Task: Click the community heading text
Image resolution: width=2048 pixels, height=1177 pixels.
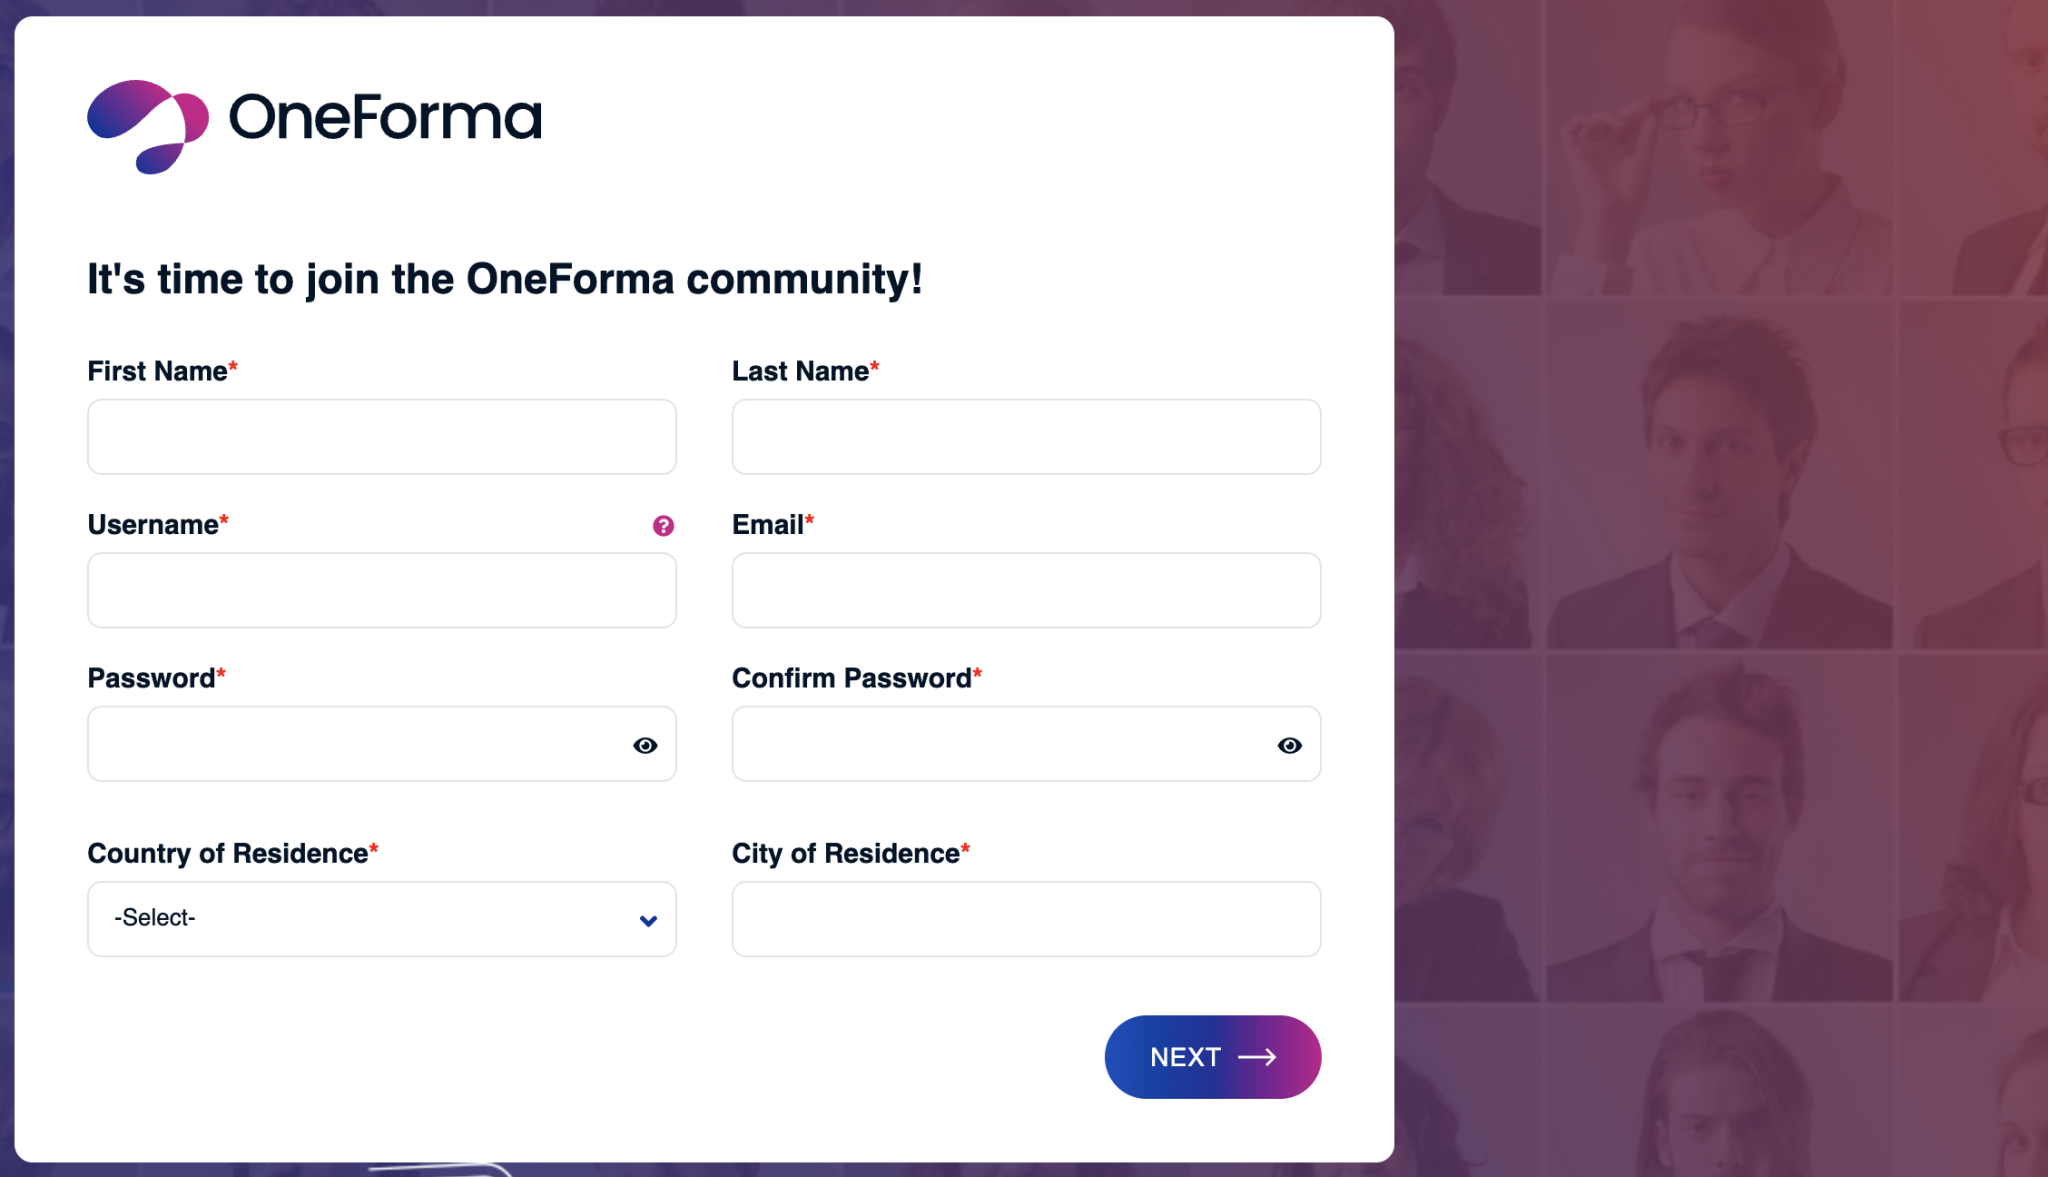Action: [506, 280]
